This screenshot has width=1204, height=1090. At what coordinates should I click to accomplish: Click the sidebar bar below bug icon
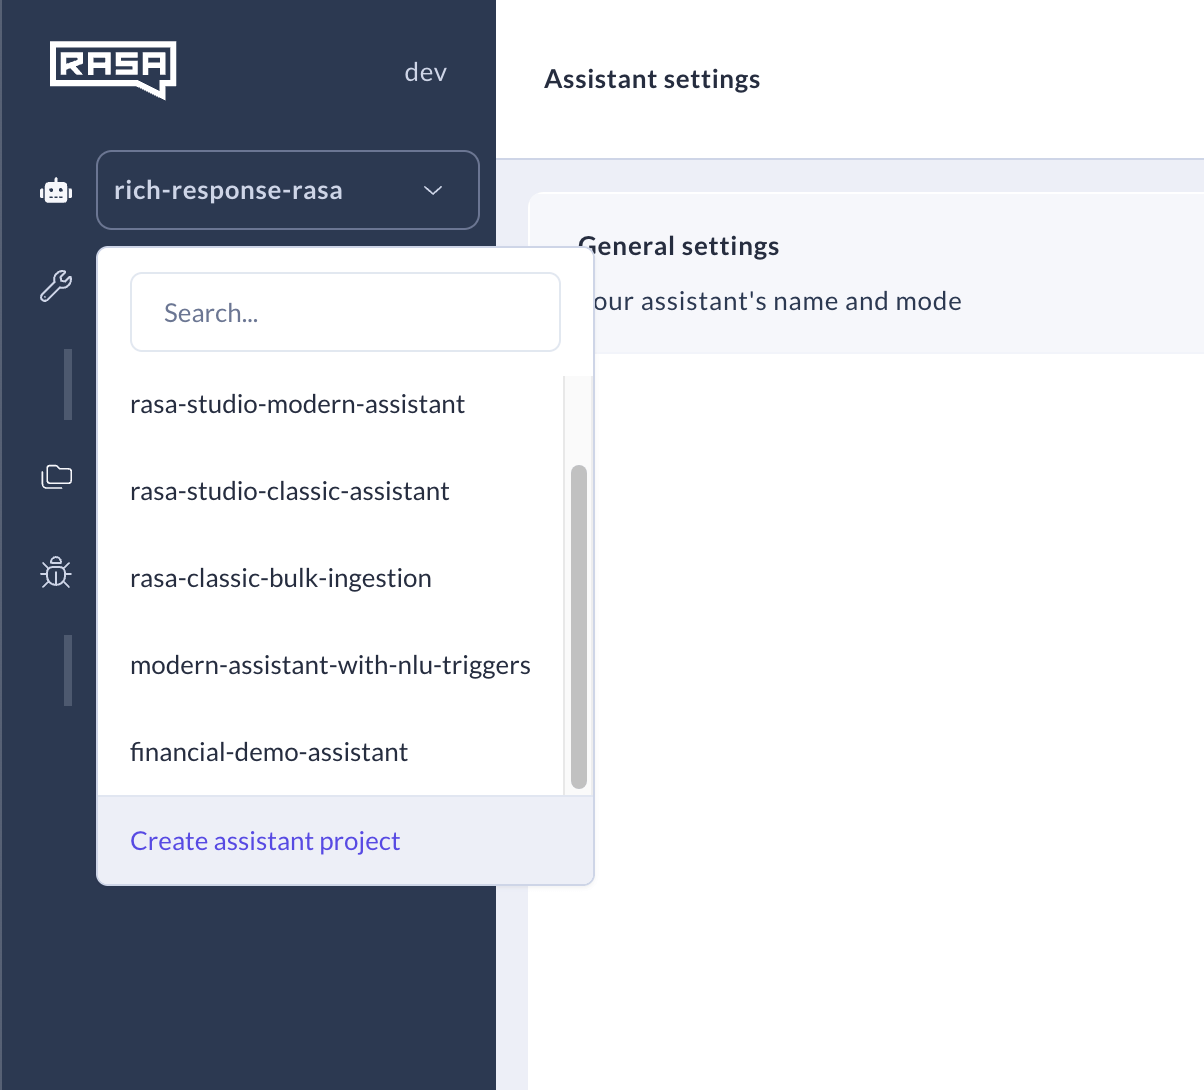(x=68, y=670)
